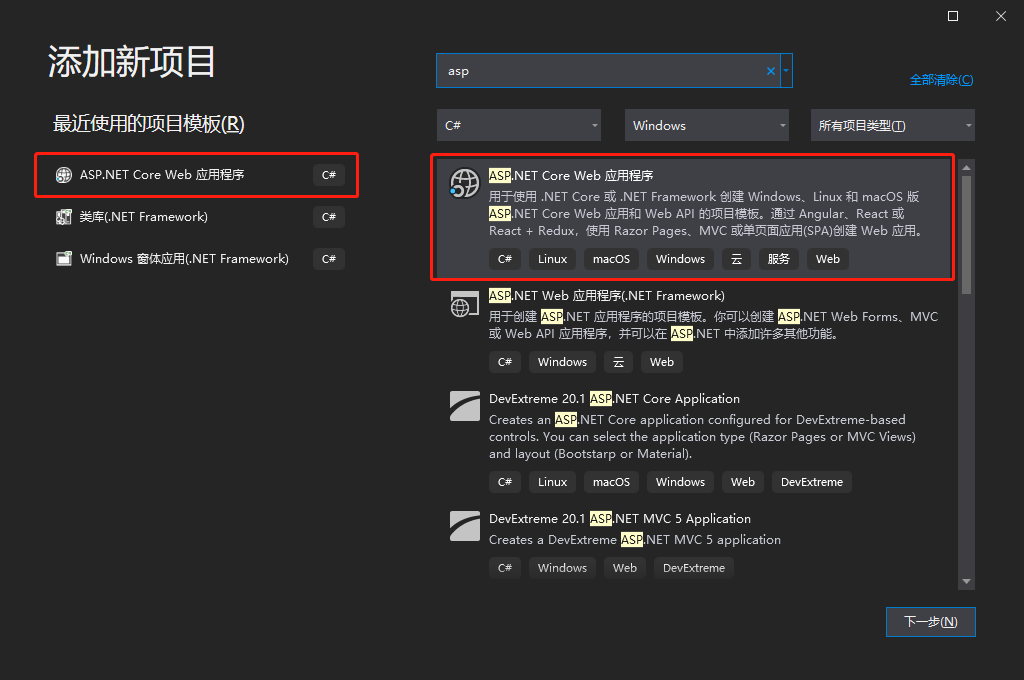Viewport: 1024px width, 680px height.
Task: Open the C# language filter dropdown
Action: [x=519, y=125]
